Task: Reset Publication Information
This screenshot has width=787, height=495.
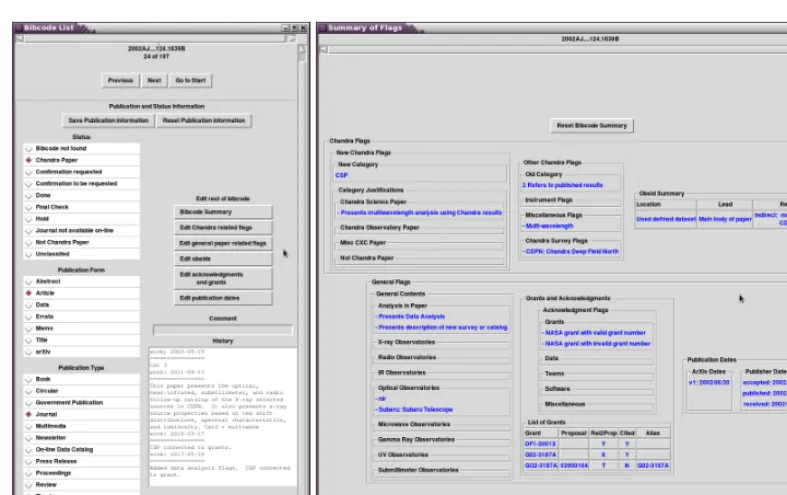Action: tap(204, 120)
